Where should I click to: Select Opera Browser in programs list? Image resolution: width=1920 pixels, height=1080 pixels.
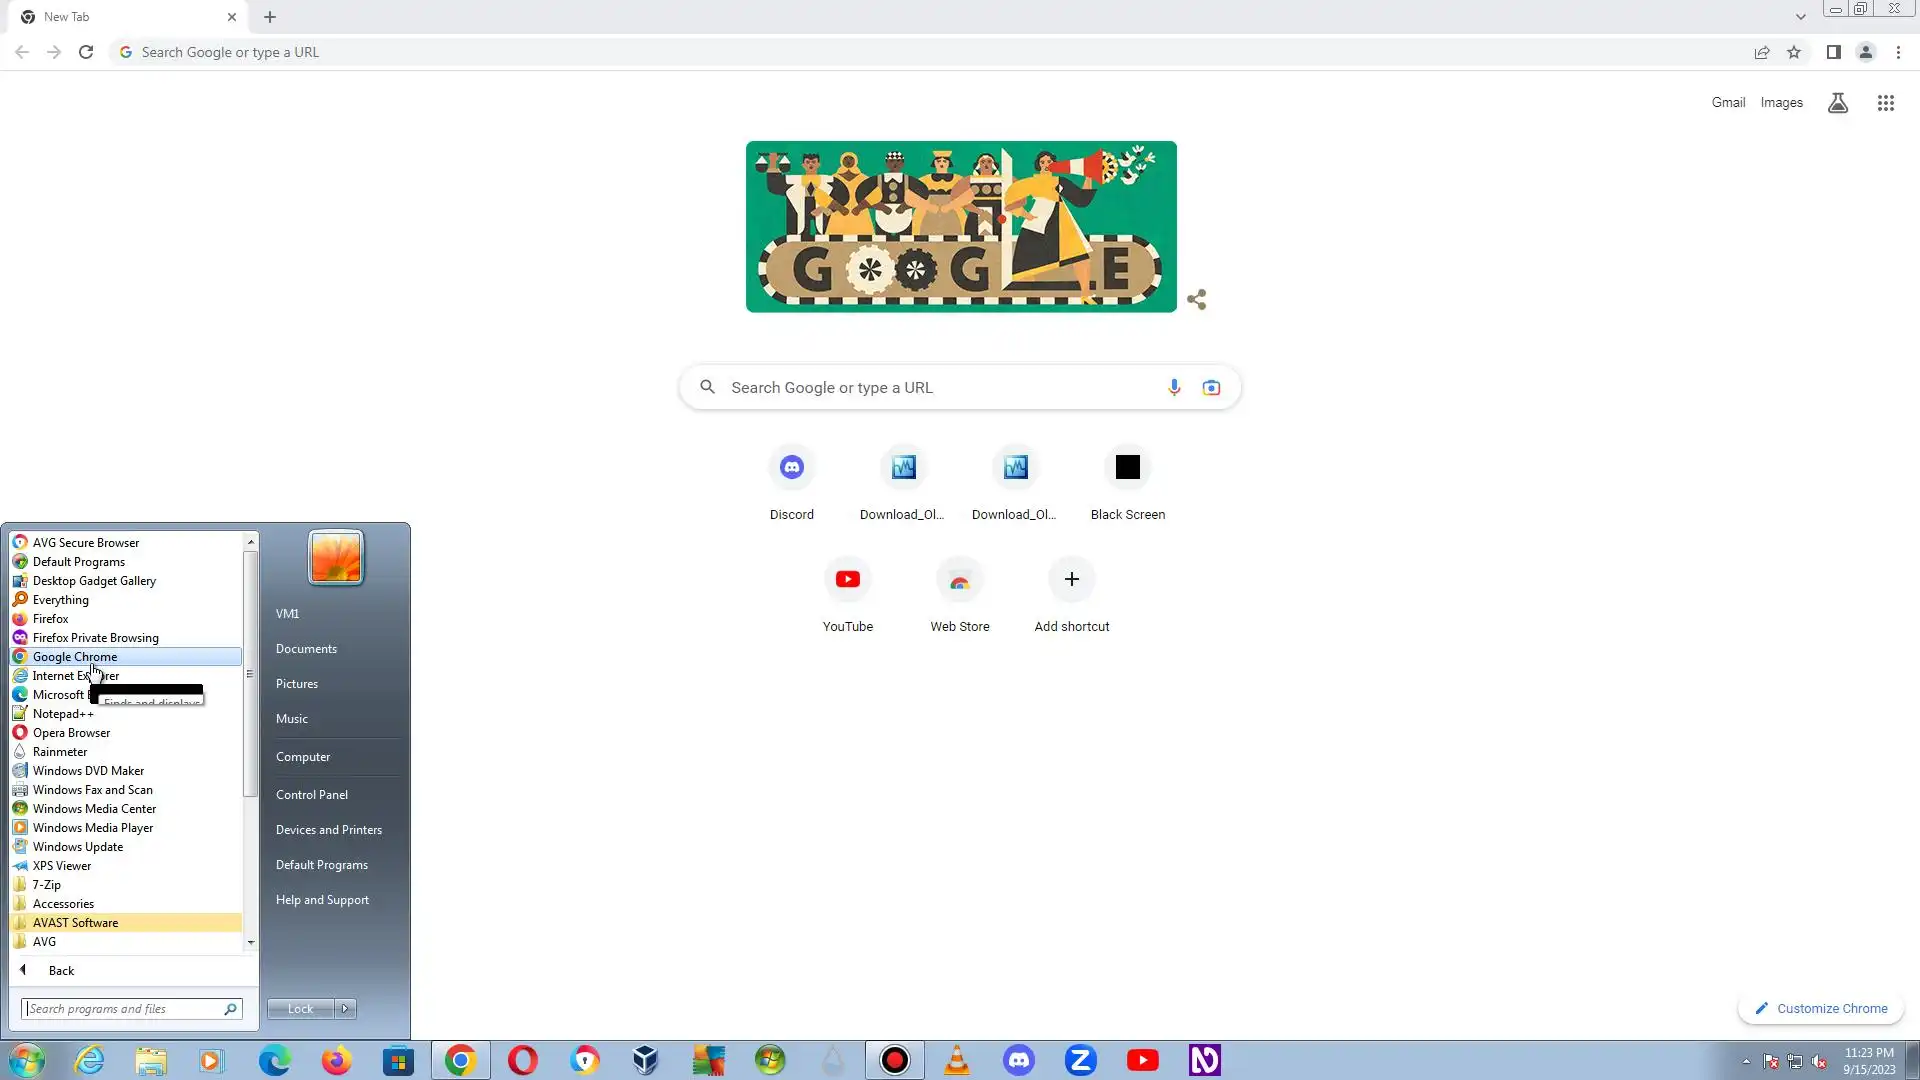coord(71,733)
